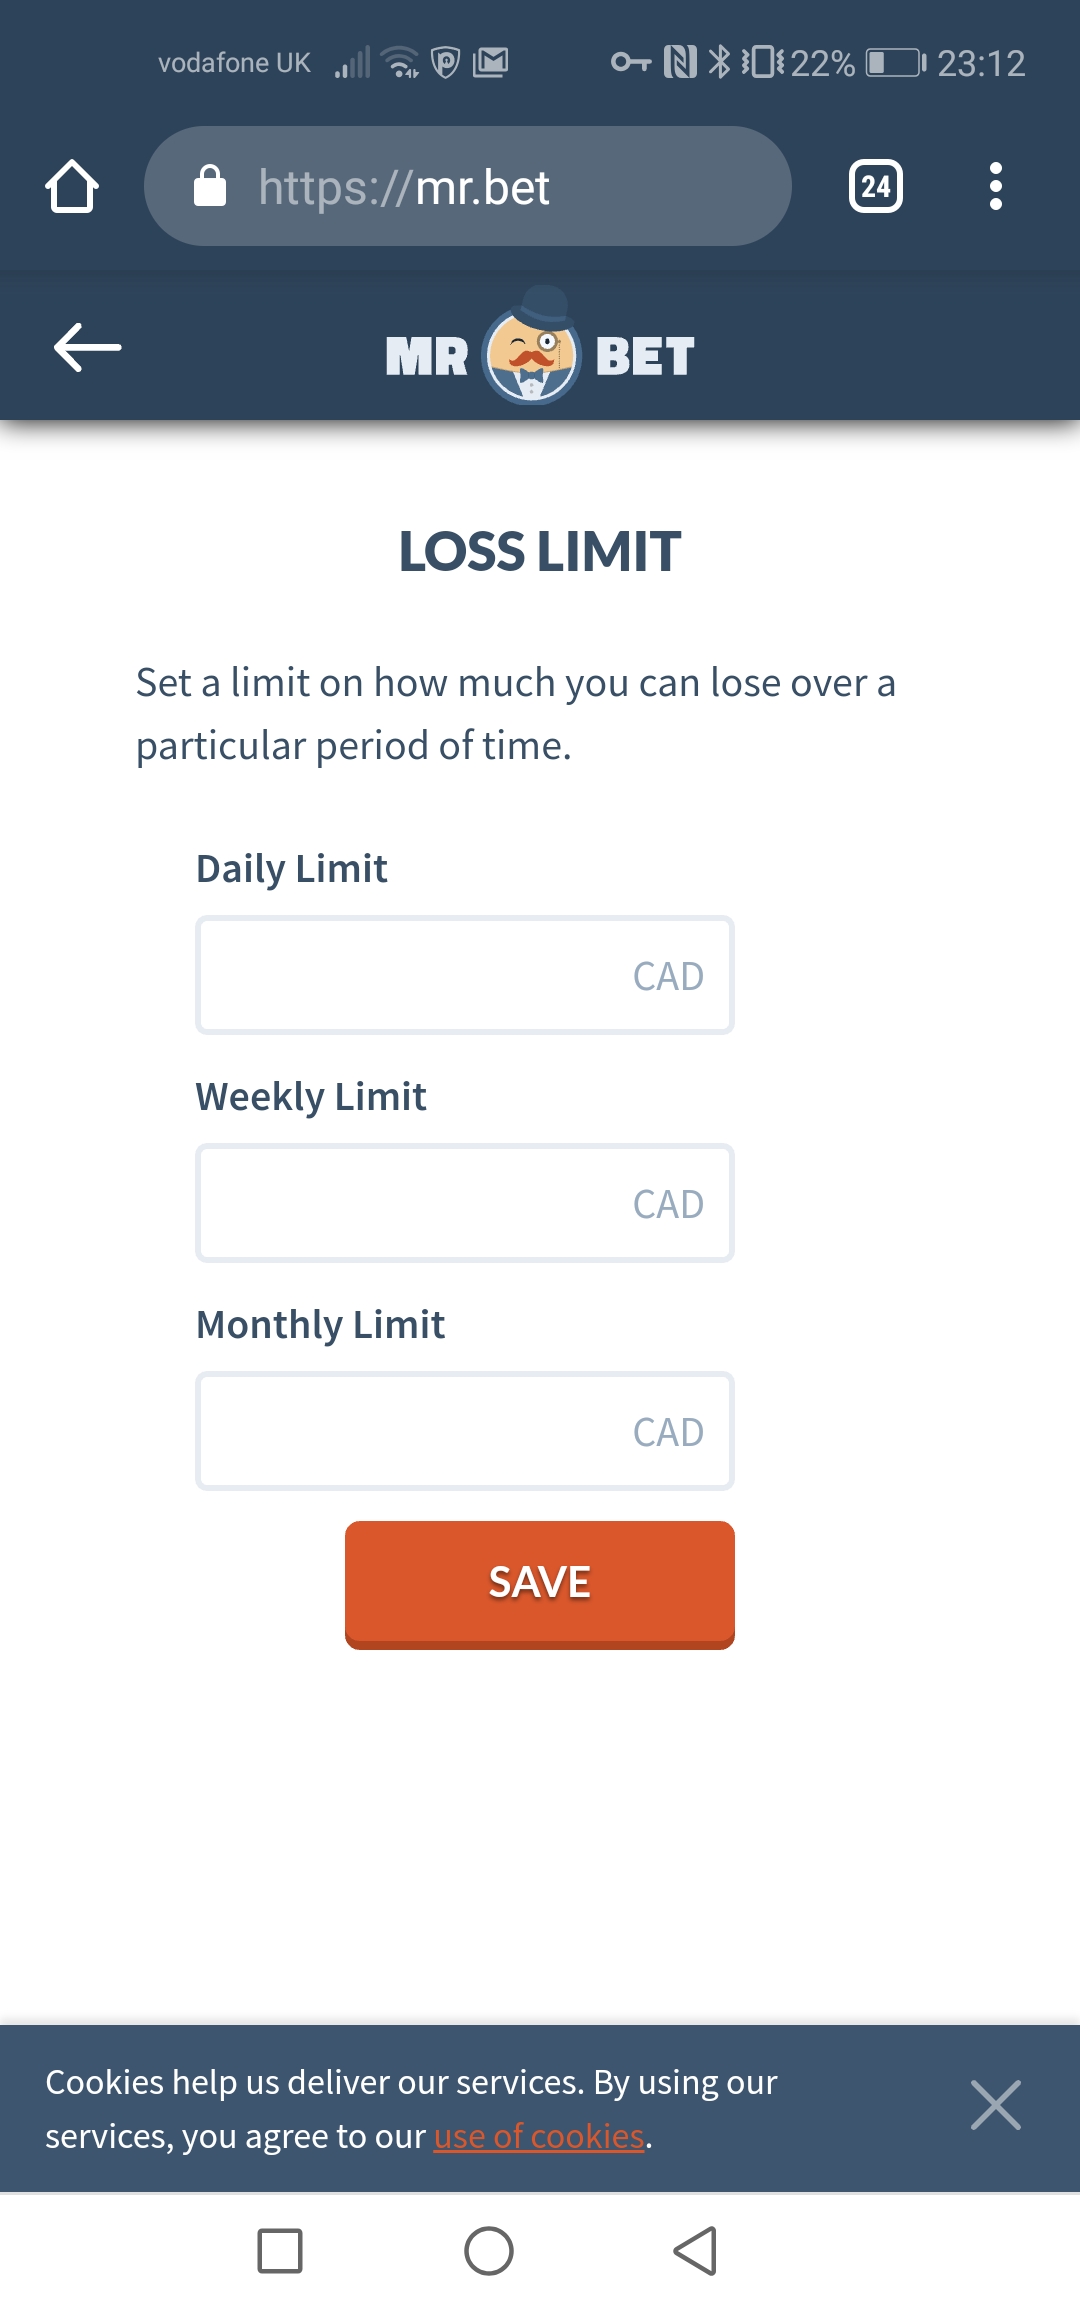The height and width of the screenshot is (2310, 1080).
Task: Dismiss the cookies notice with the X
Action: (x=996, y=2105)
